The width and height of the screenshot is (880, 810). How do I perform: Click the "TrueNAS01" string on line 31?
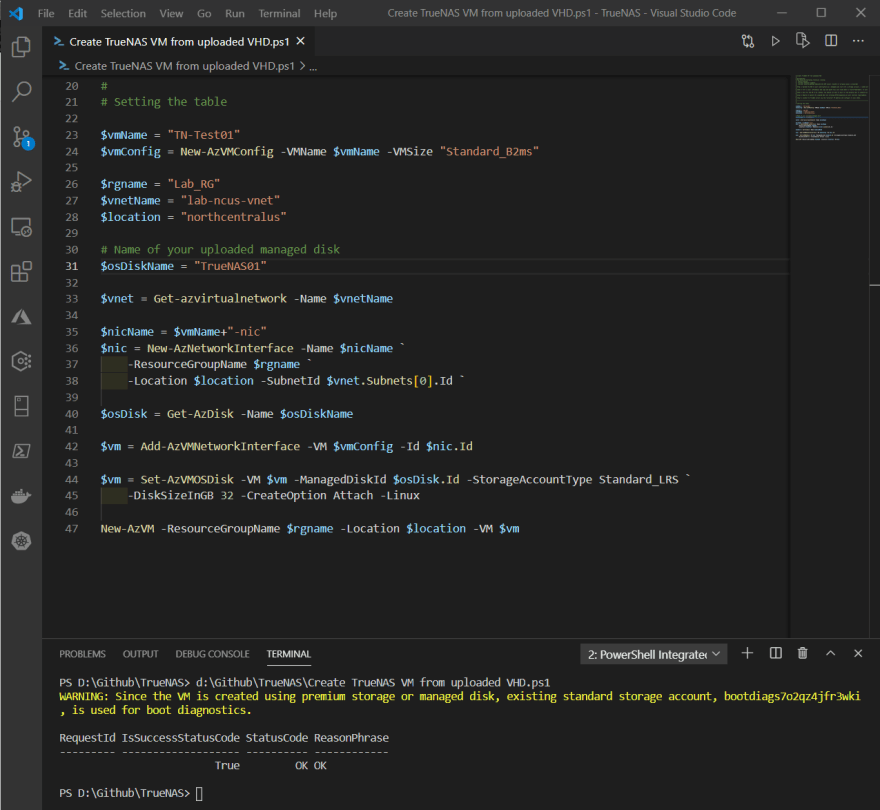[x=230, y=266]
